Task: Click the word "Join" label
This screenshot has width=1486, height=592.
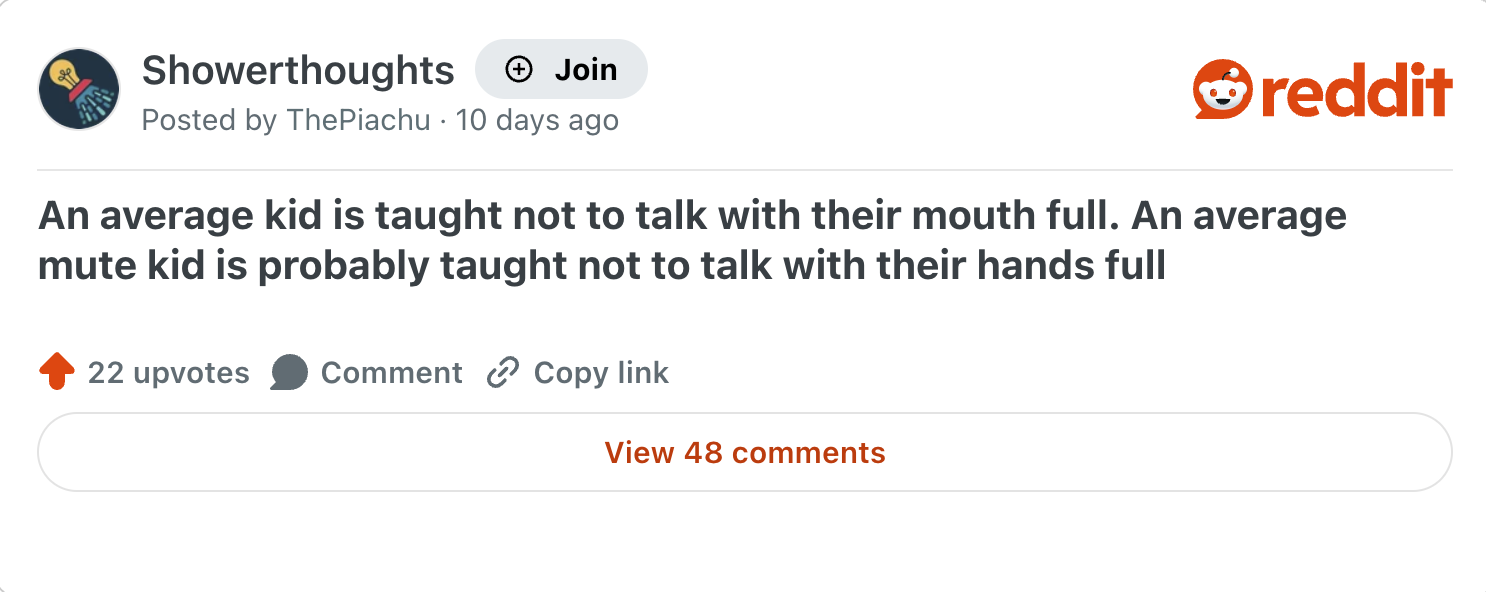Action: 586,69
